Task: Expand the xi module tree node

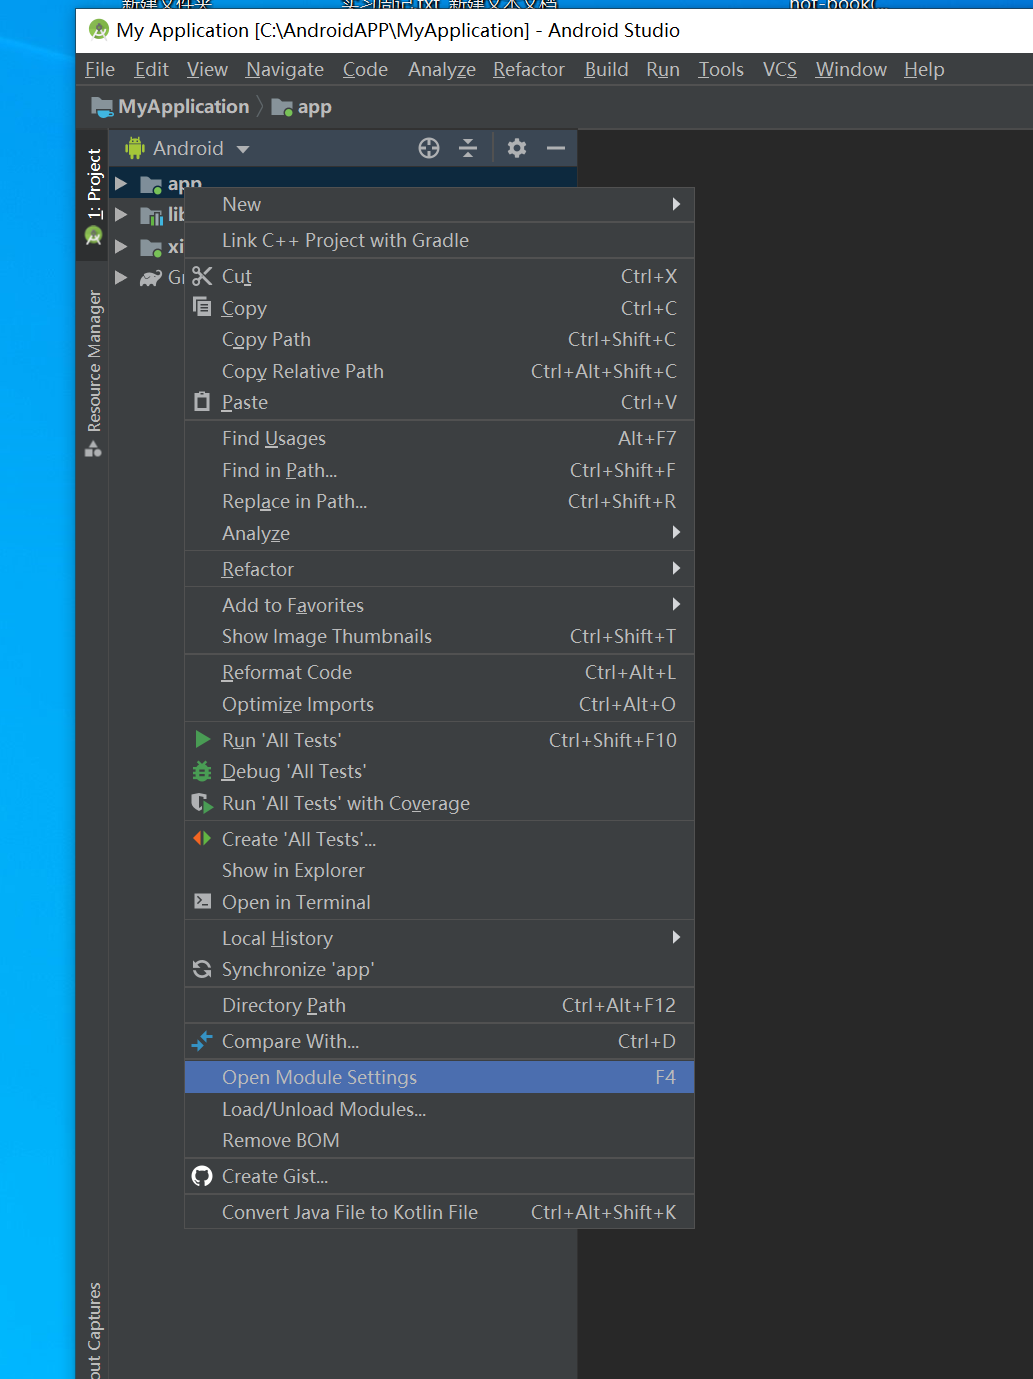Action: (121, 246)
